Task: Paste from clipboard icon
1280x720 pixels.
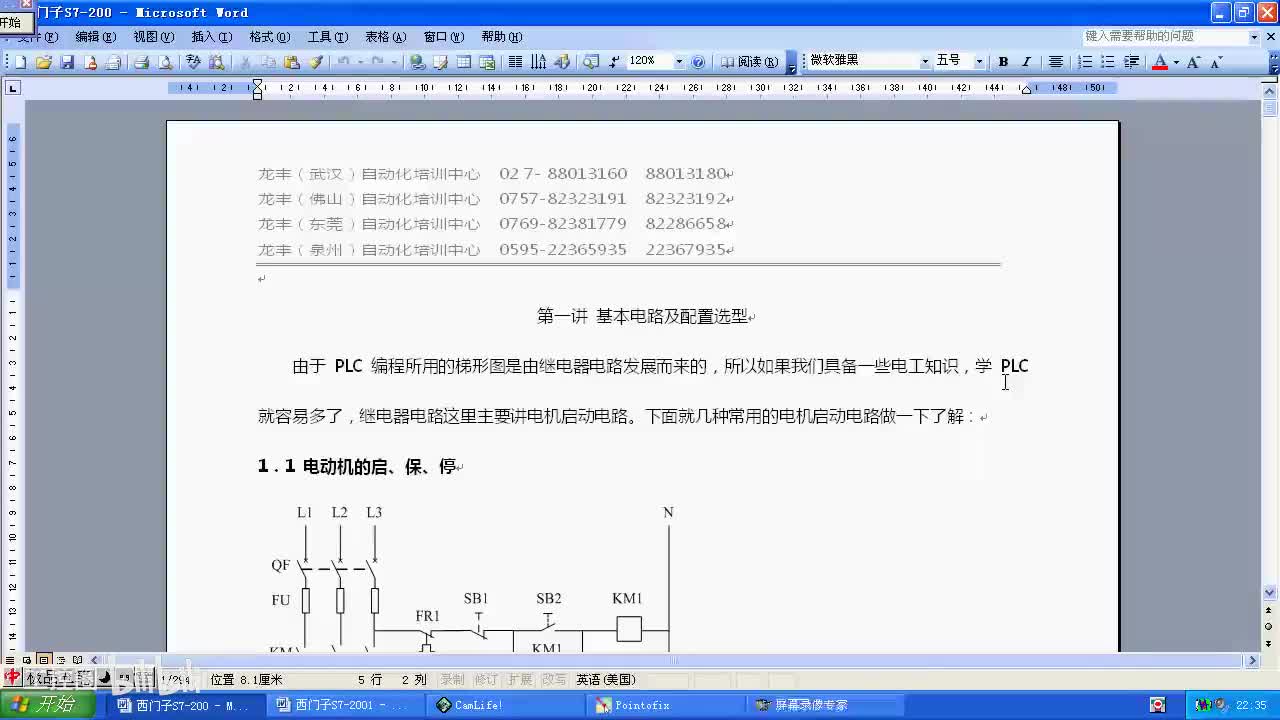Action: tap(292, 62)
